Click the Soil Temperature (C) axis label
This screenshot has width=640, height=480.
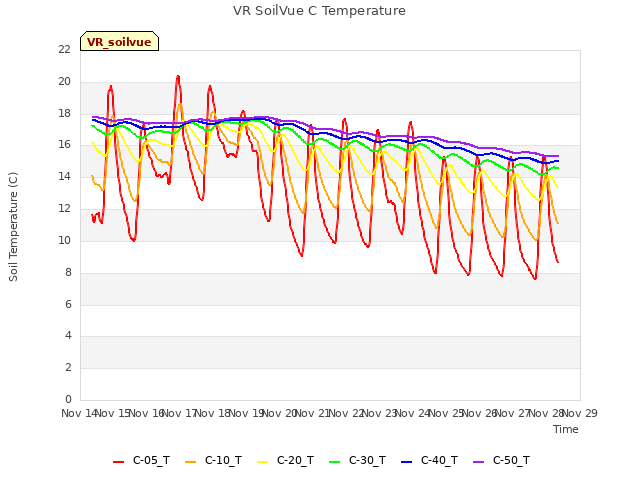(x=13, y=227)
